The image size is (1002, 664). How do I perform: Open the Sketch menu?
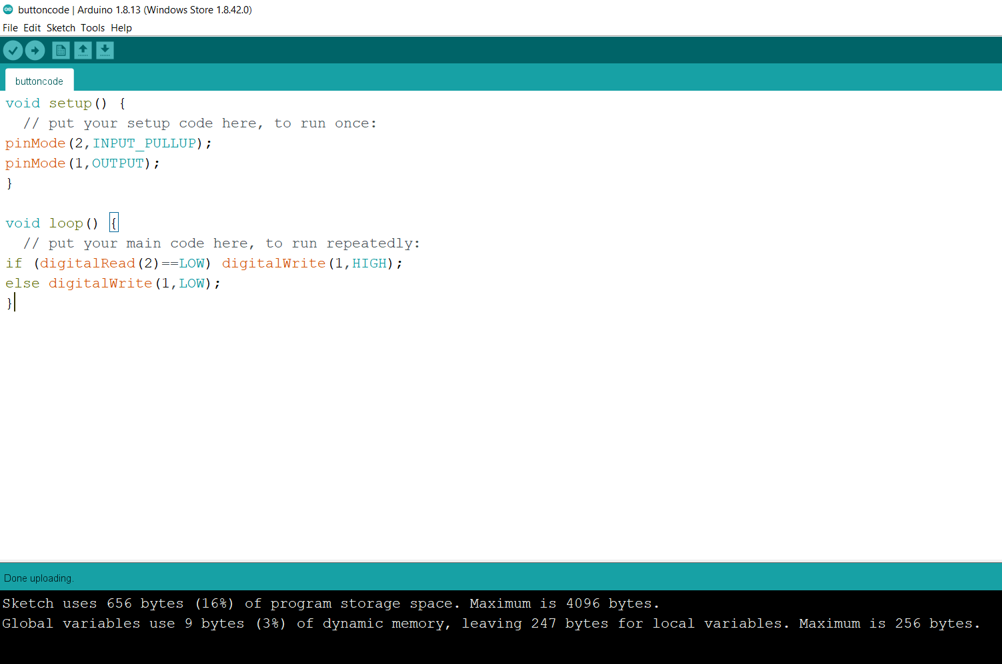(61, 28)
